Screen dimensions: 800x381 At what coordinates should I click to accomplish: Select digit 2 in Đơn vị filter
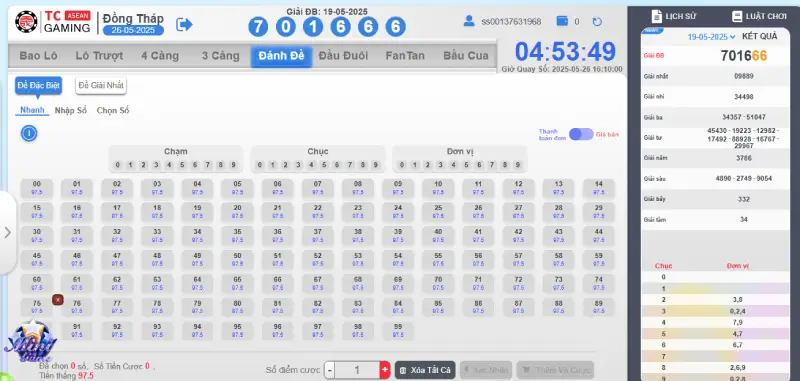click(x=428, y=165)
